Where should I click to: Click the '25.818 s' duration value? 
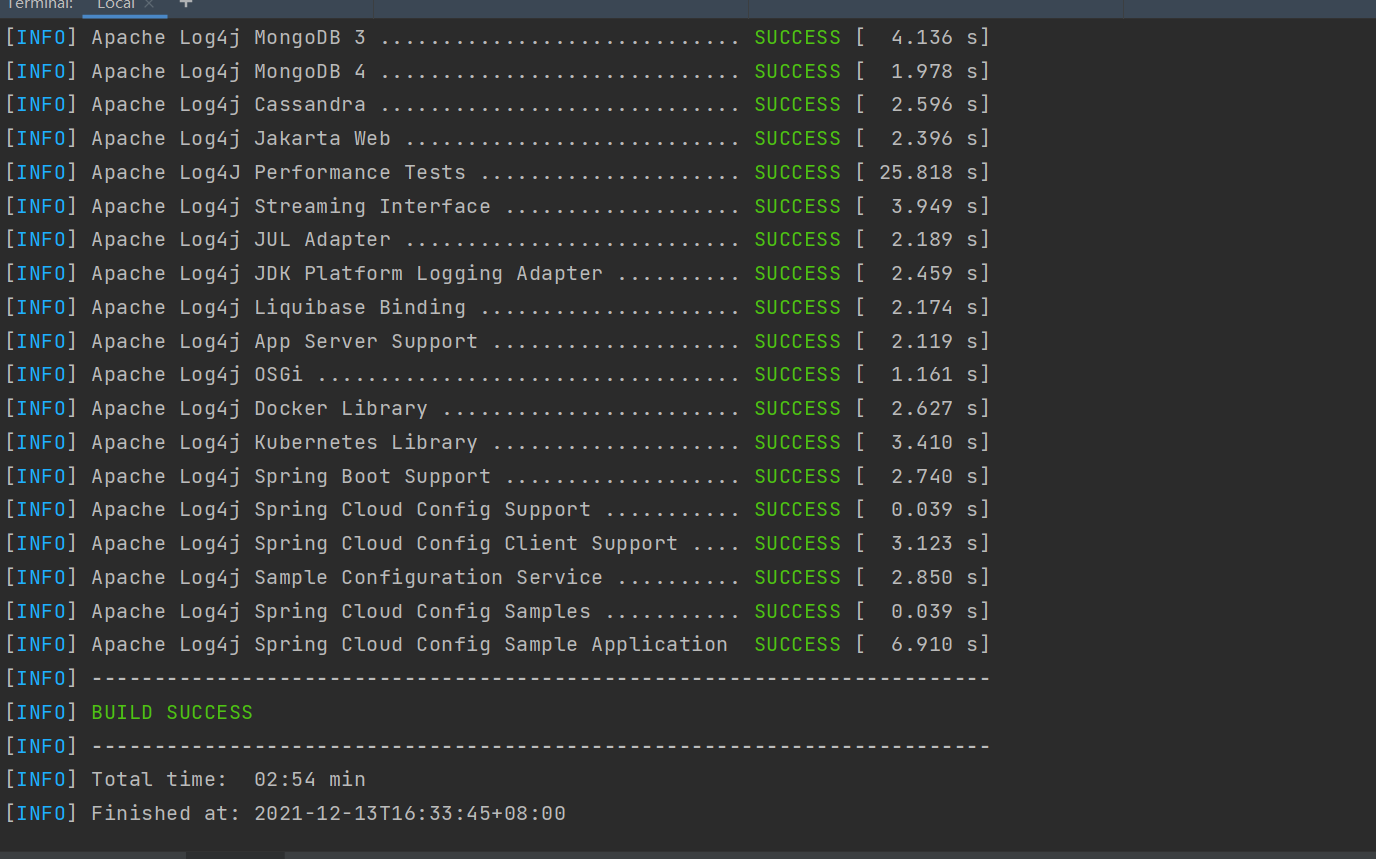click(928, 173)
